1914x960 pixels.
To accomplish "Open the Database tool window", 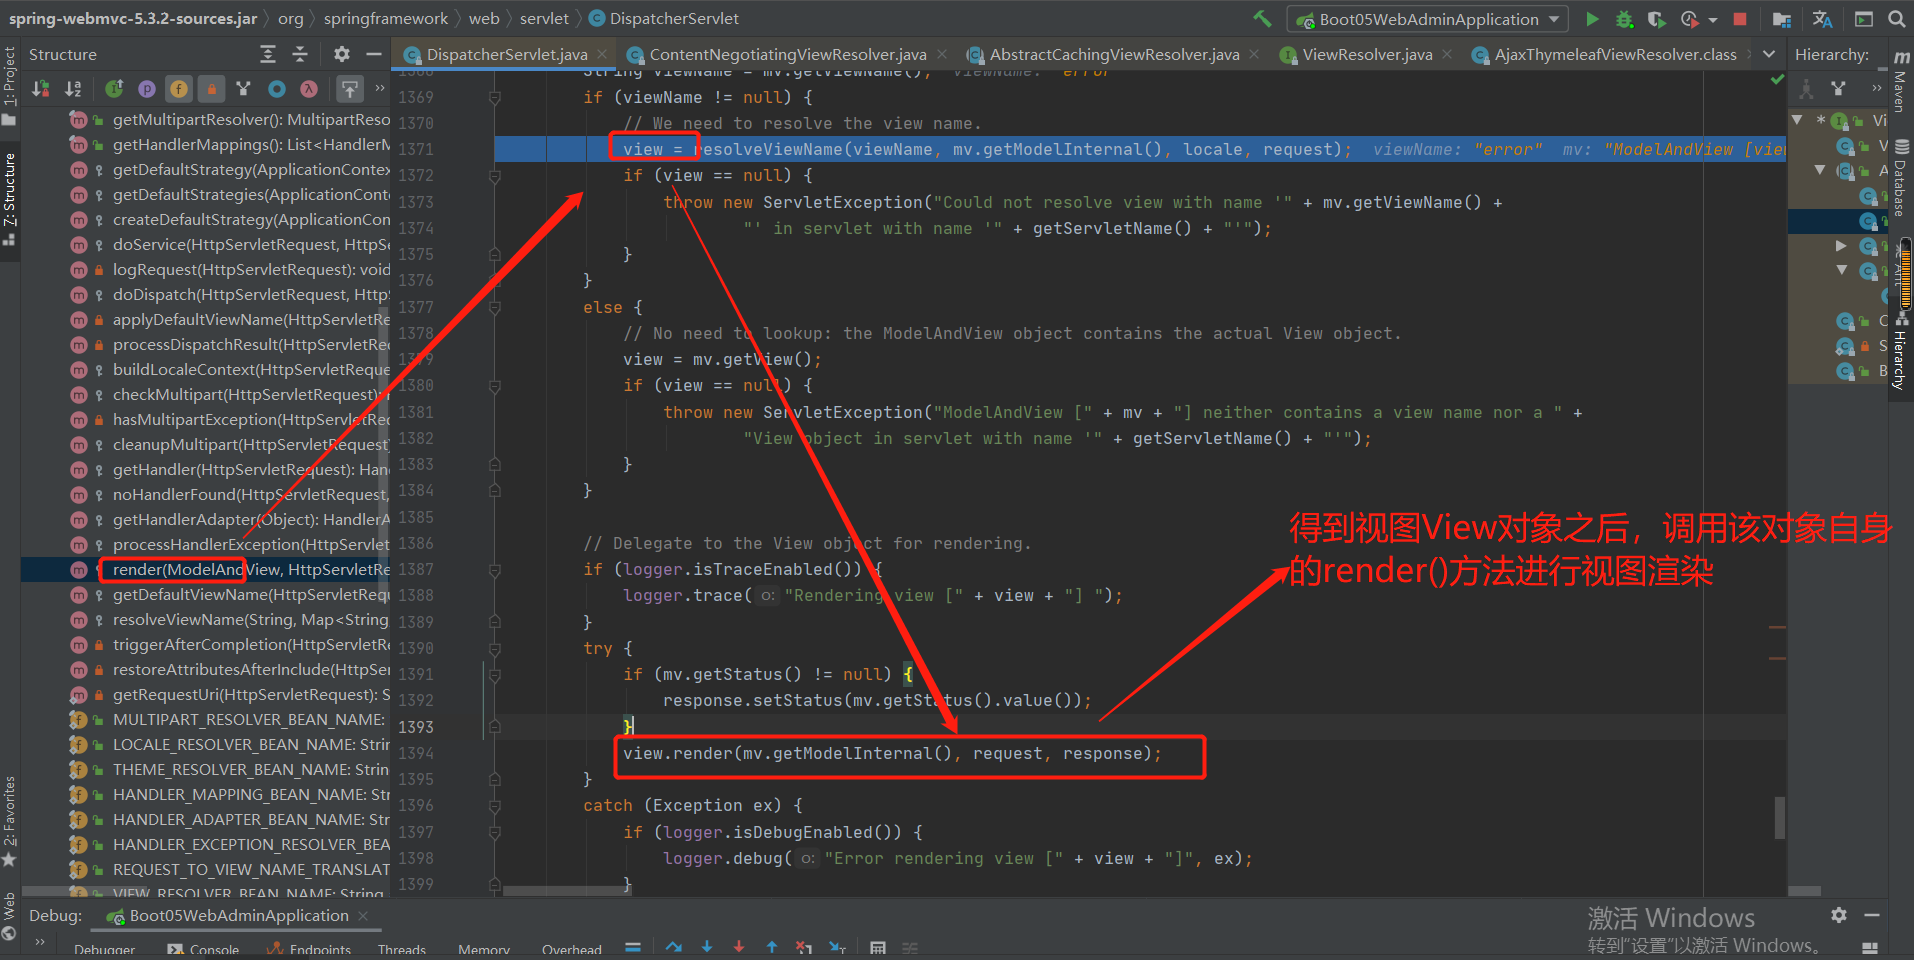I will (x=1901, y=177).
